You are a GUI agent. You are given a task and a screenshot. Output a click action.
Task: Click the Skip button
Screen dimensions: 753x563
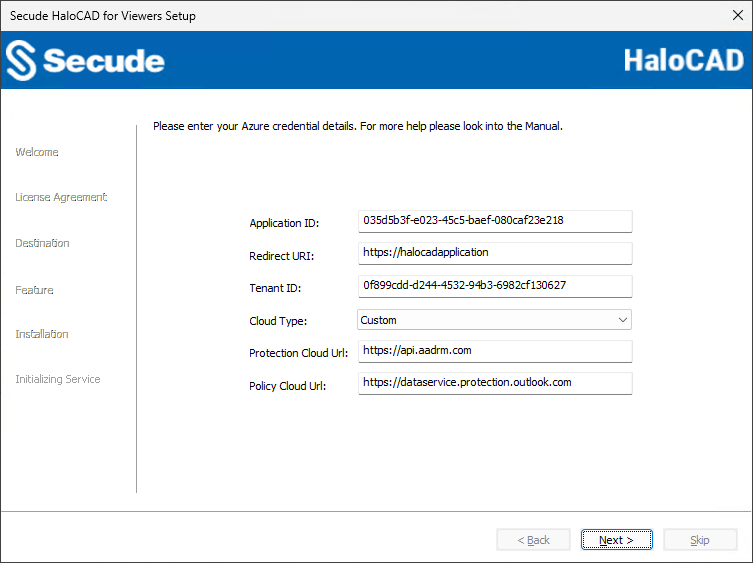[x=700, y=540]
